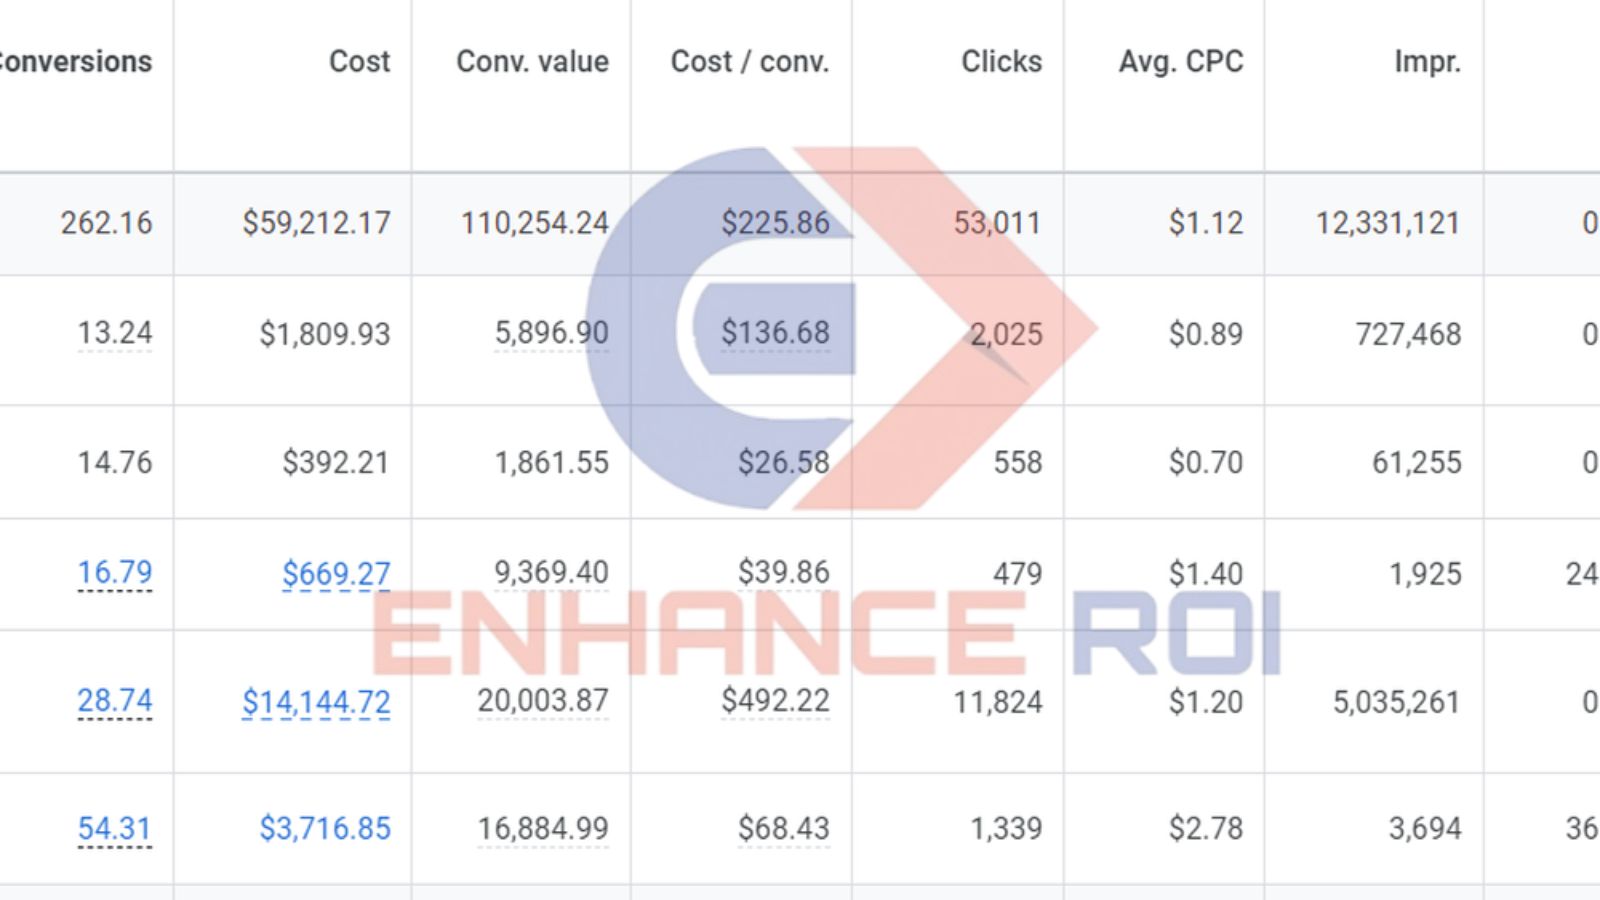This screenshot has height=900, width=1600.
Task: Click the $1.40 average CPC cell
Action: pyautogui.click(x=1206, y=574)
